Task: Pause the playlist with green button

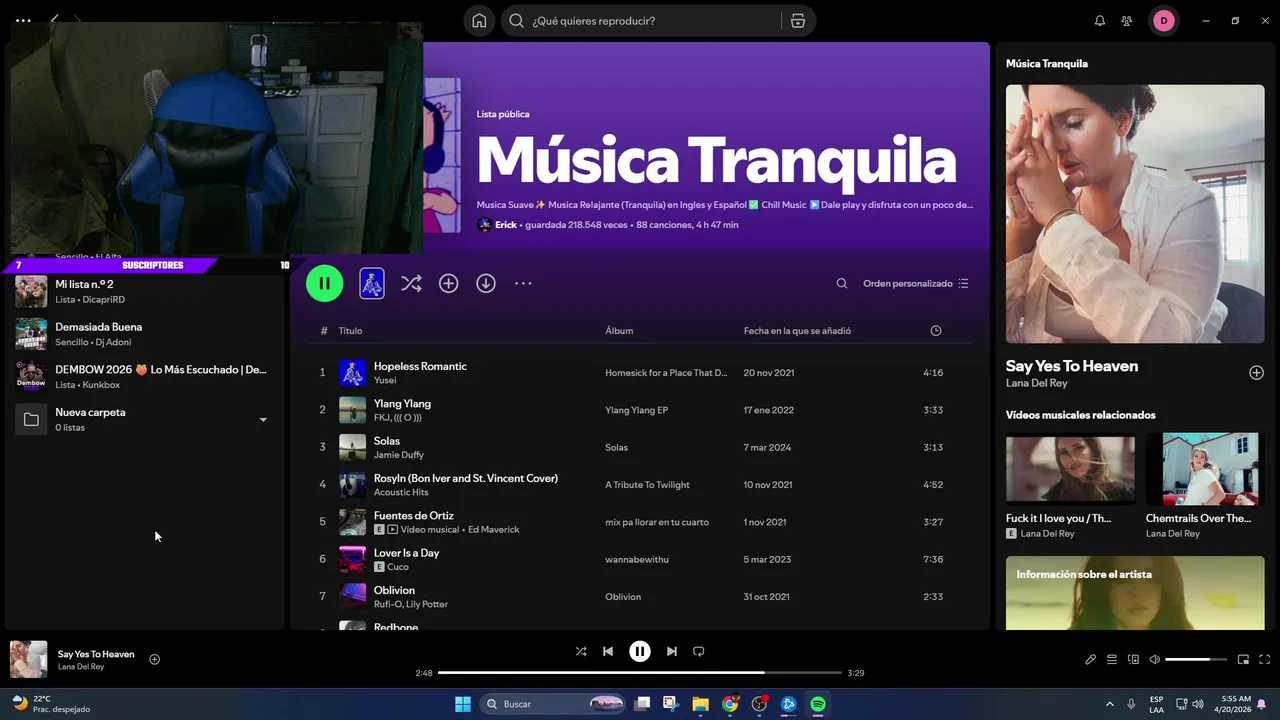Action: tap(324, 283)
